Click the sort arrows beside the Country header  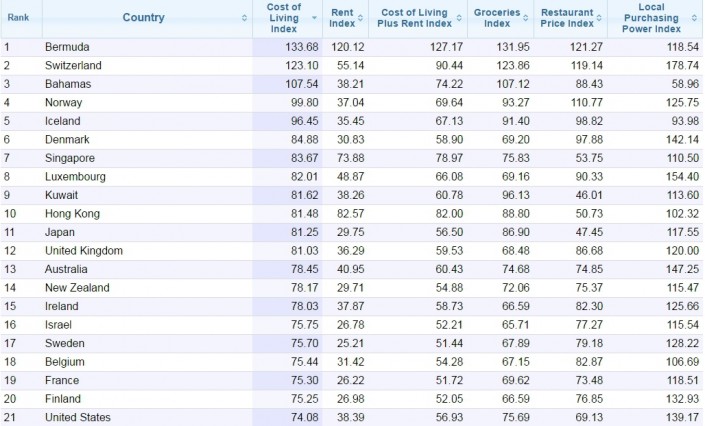click(x=246, y=18)
